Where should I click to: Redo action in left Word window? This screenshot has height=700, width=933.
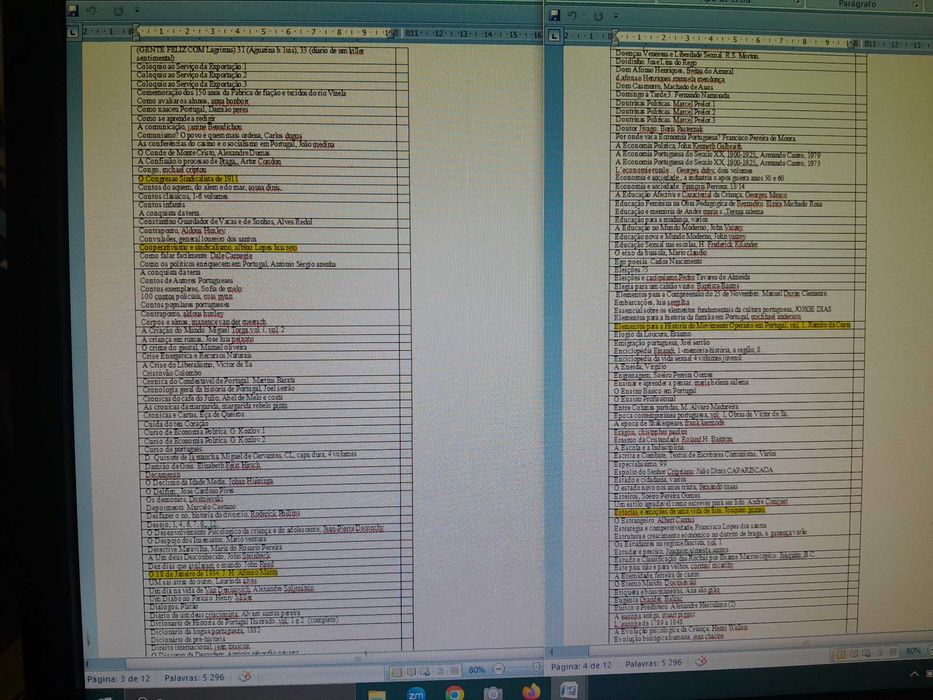point(118,11)
